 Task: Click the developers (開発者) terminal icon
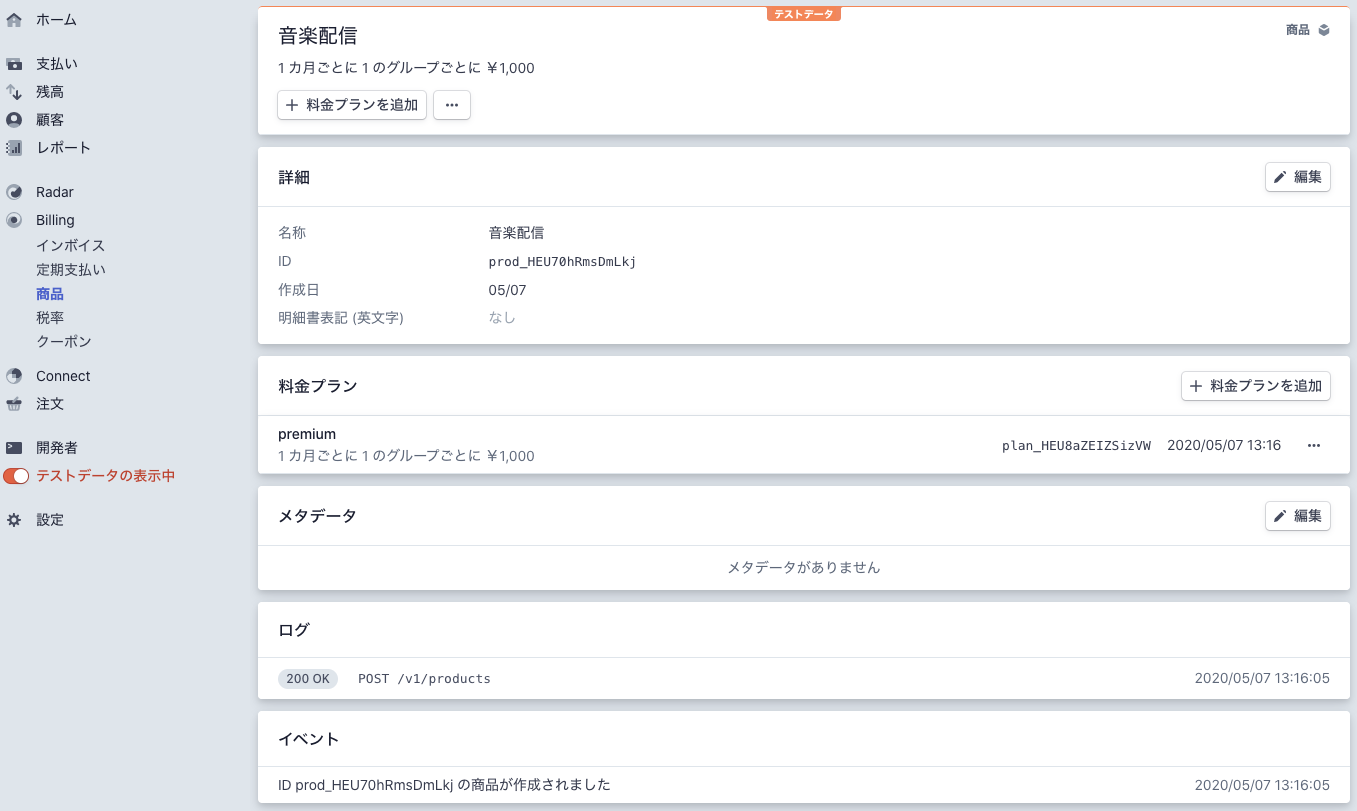[x=14, y=448]
